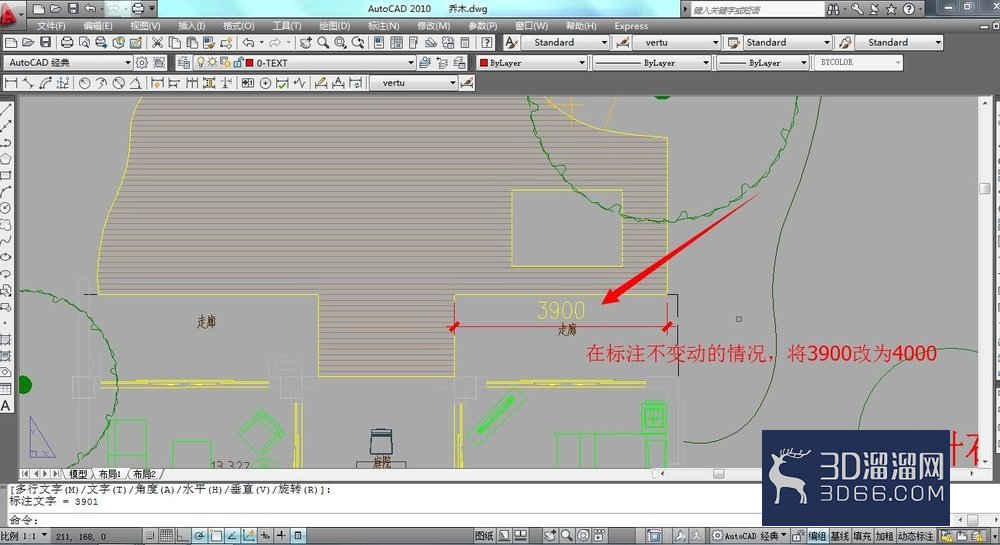Undo the last action with the arrow
1000x545 pixels.
pyautogui.click(x=249, y=43)
